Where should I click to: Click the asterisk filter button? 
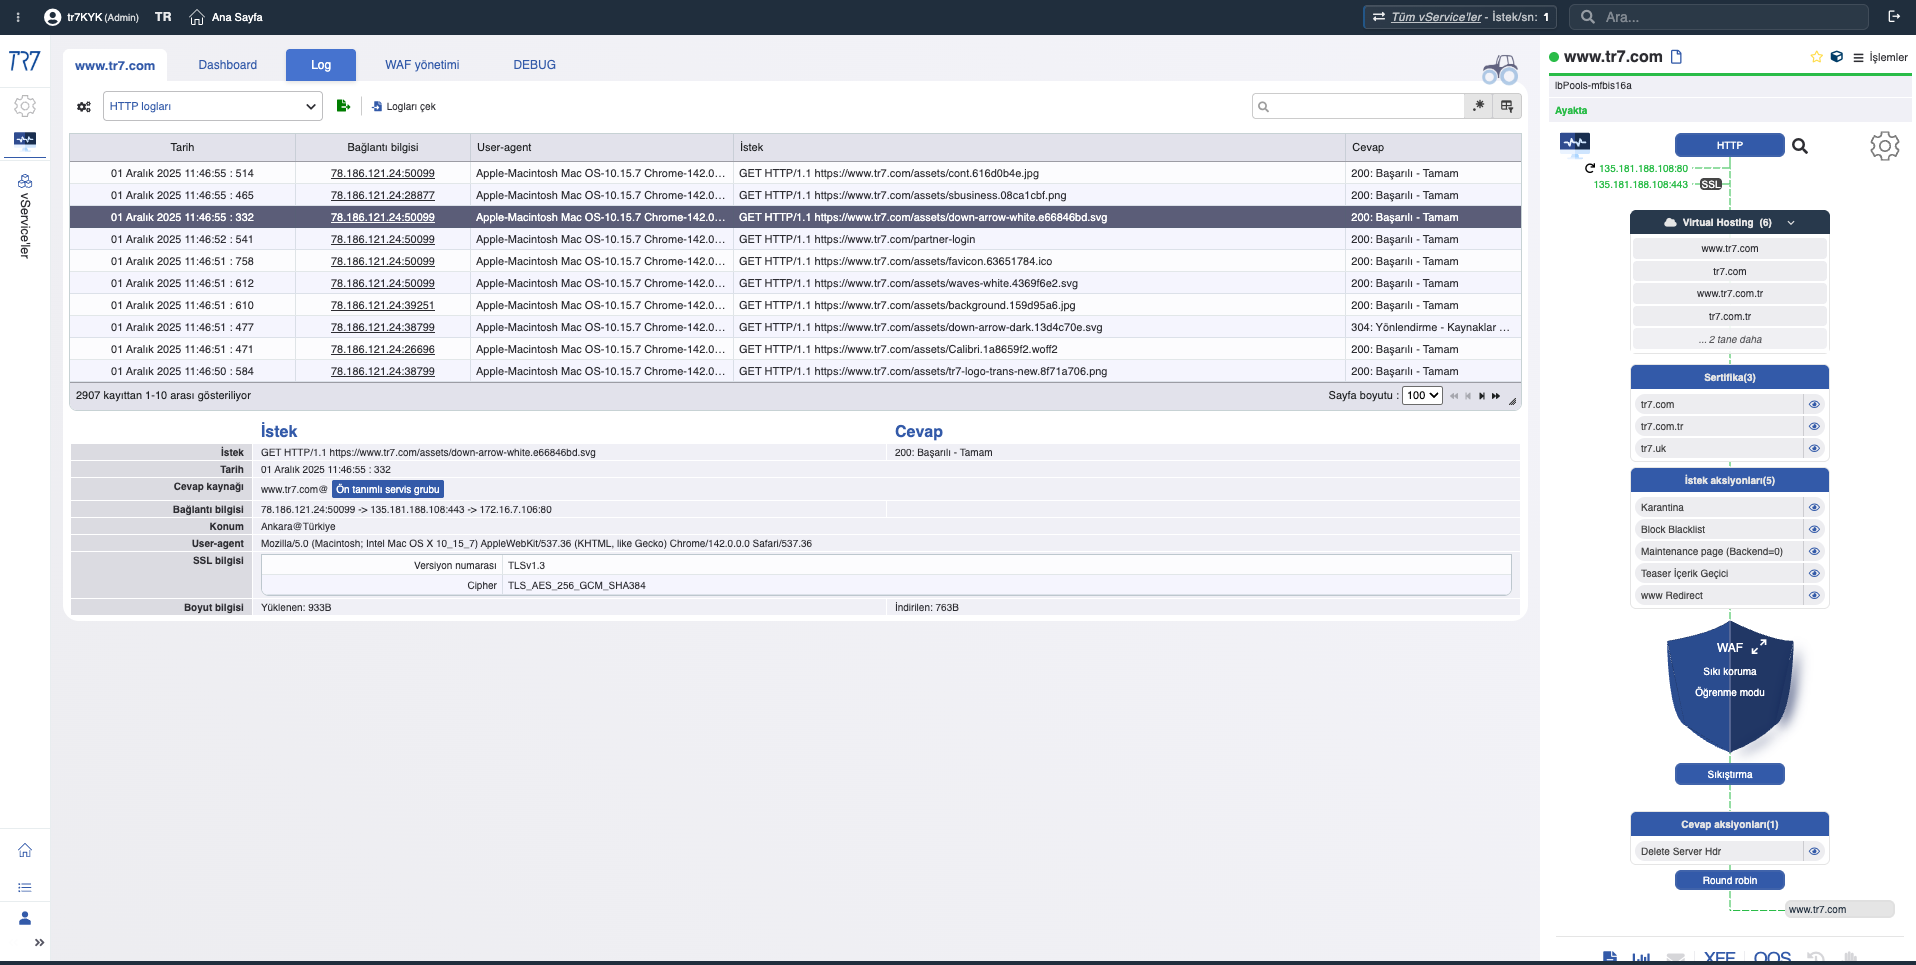click(1478, 106)
